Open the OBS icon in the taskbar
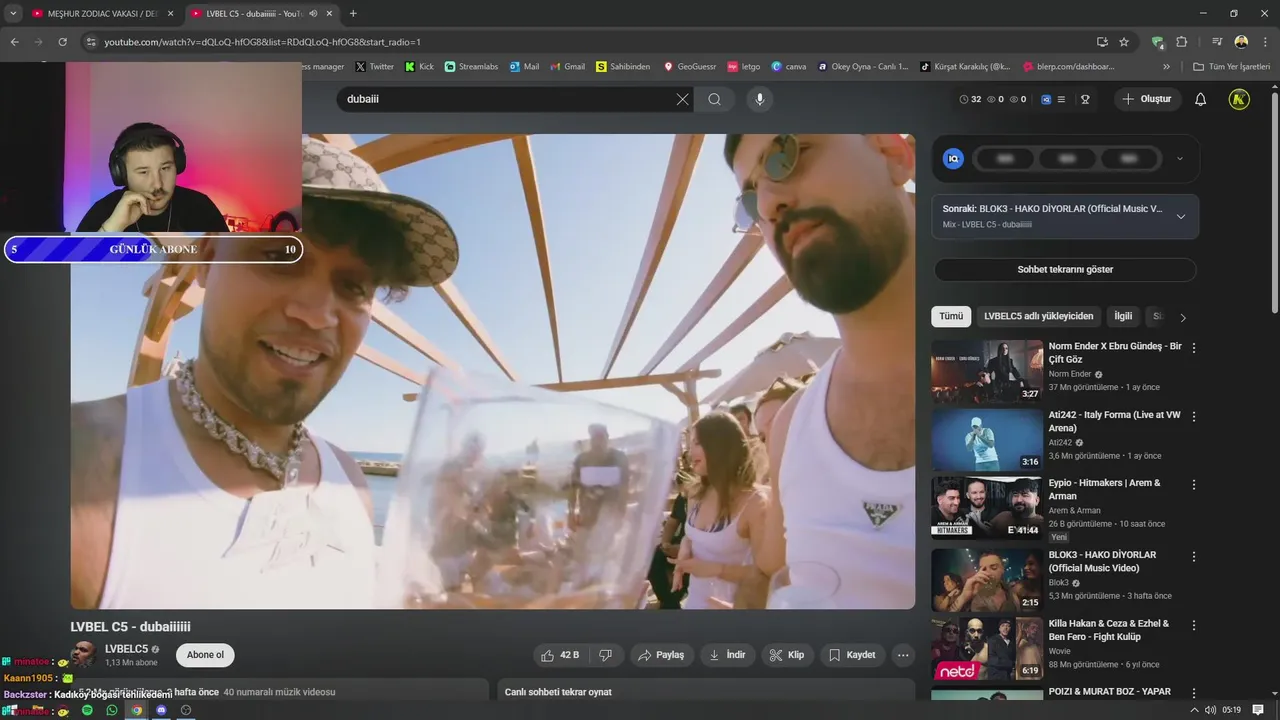The image size is (1280, 720). pos(185,710)
